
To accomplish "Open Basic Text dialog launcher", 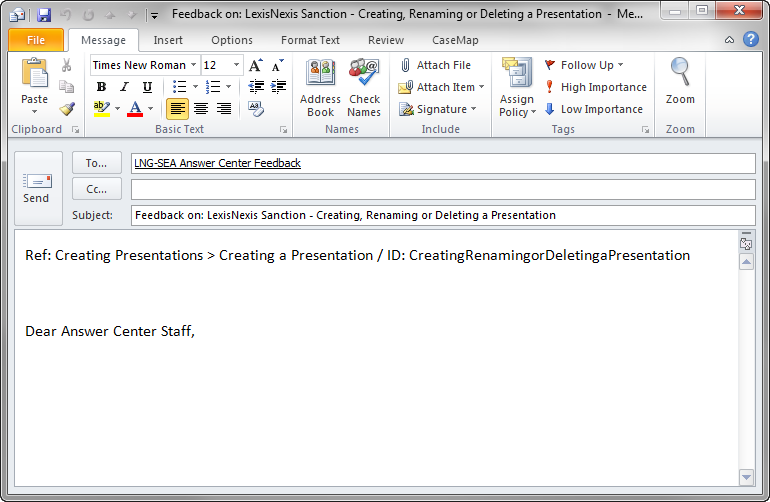I will pyautogui.click(x=283, y=130).
